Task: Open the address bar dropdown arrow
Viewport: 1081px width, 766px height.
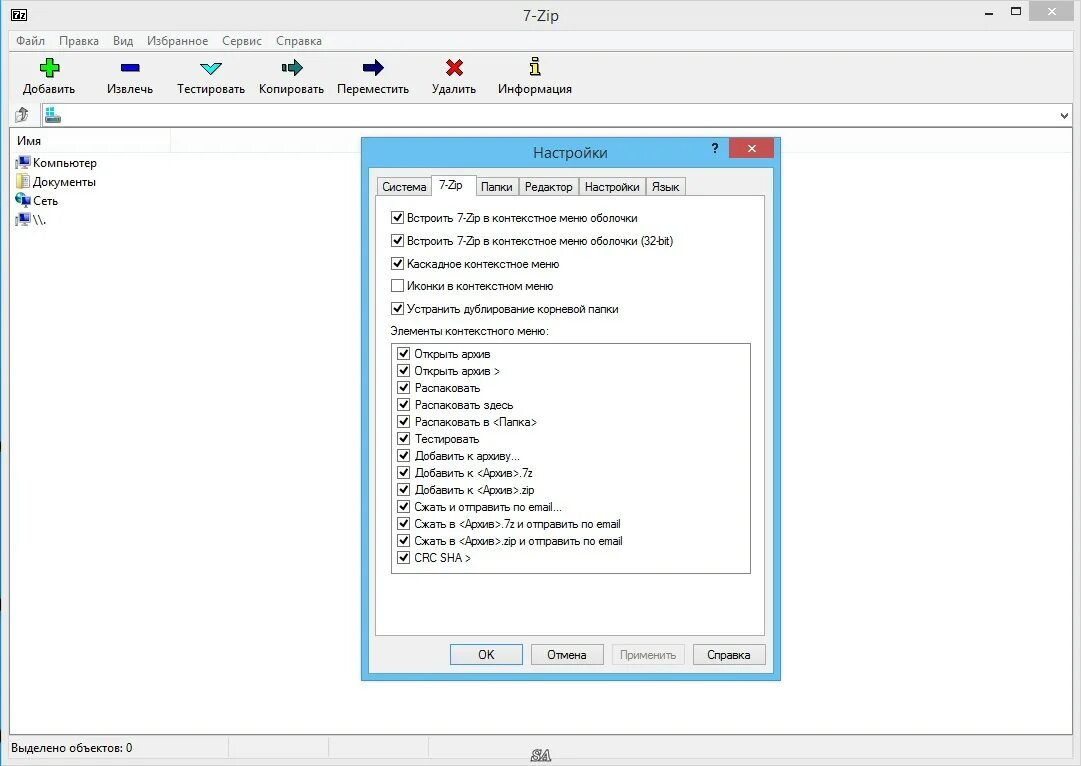Action: pyautogui.click(x=1064, y=116)
